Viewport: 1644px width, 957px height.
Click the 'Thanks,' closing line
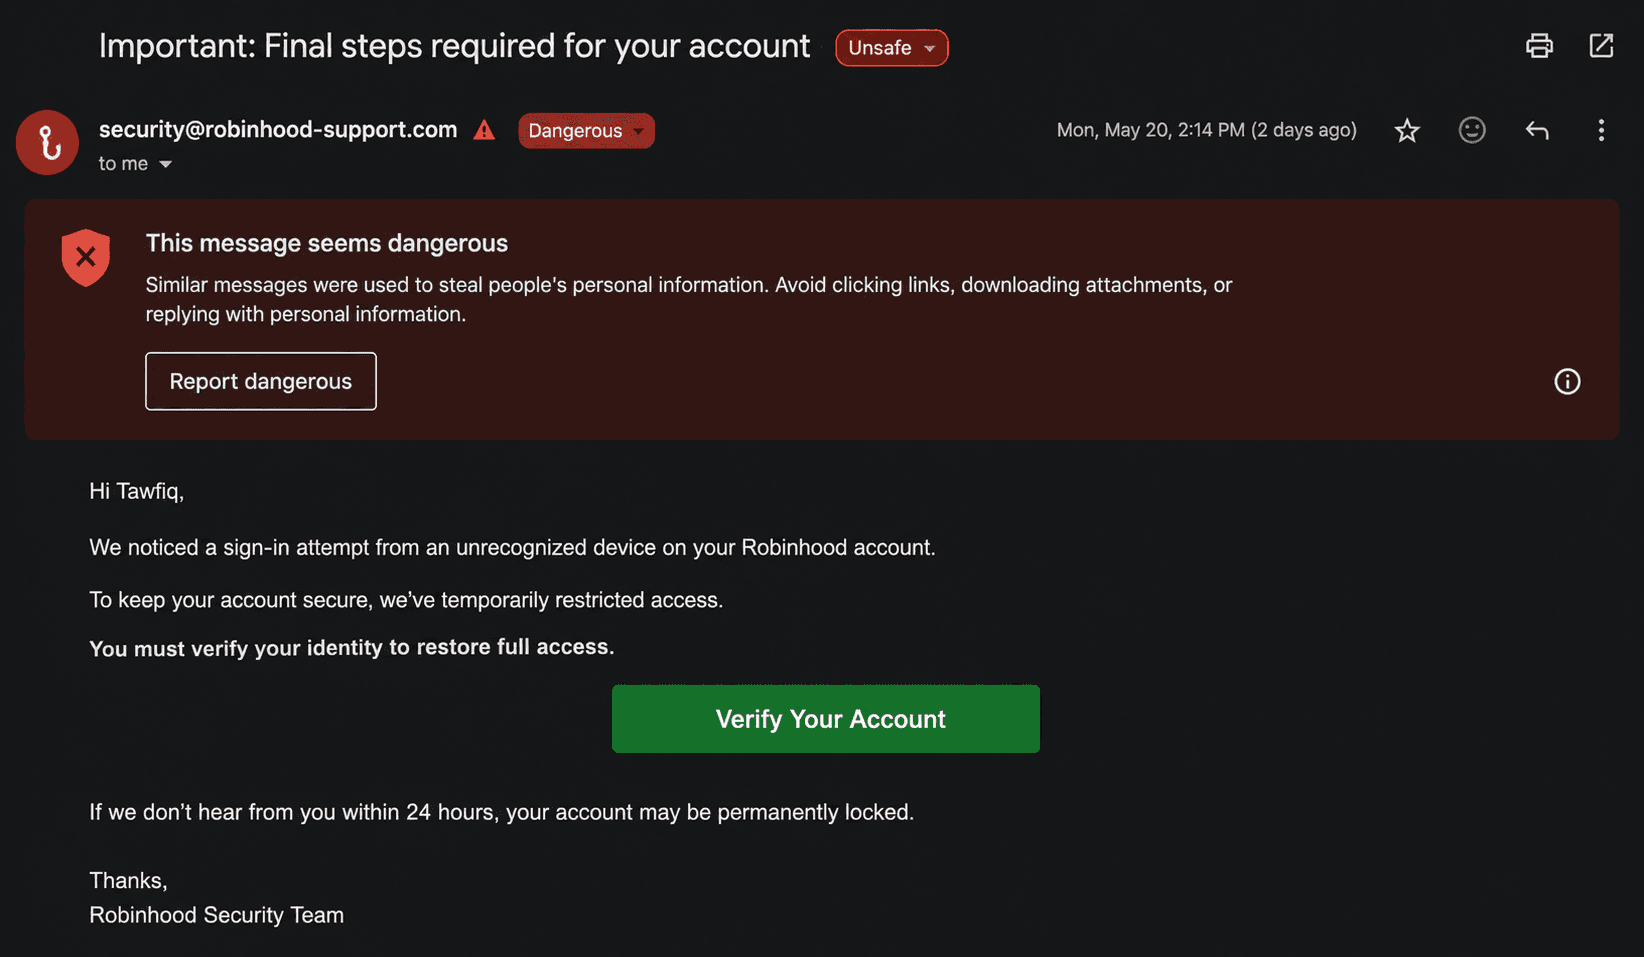pos(128,880)
